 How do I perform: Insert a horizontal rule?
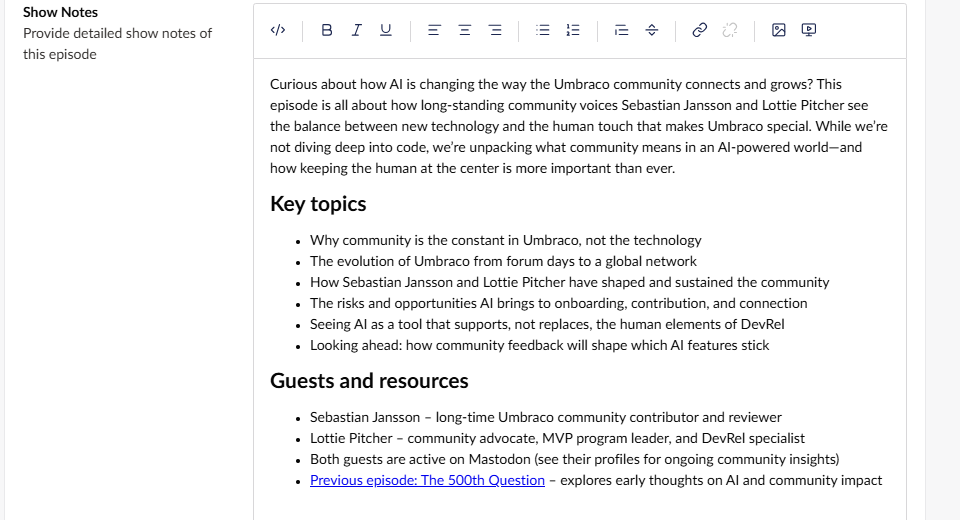(x=652, y=30)
